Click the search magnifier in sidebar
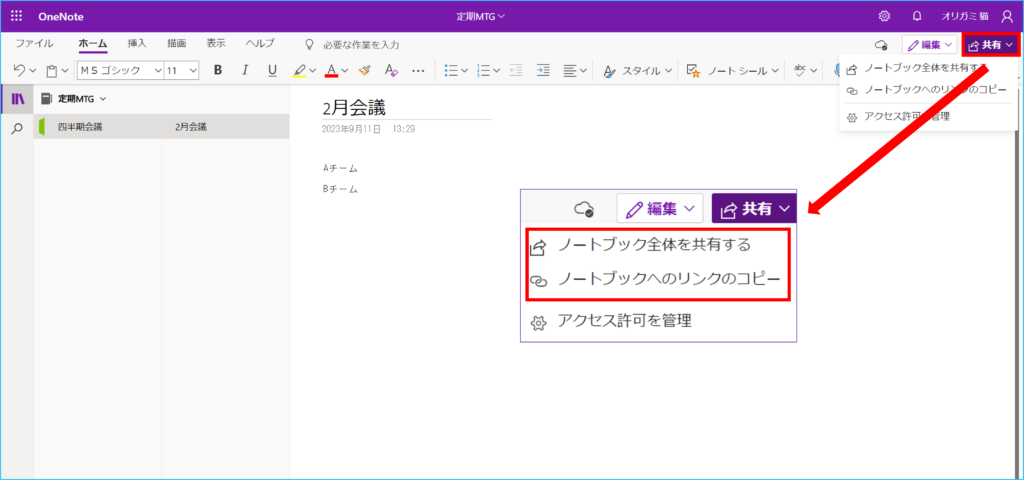 point(17,128)
